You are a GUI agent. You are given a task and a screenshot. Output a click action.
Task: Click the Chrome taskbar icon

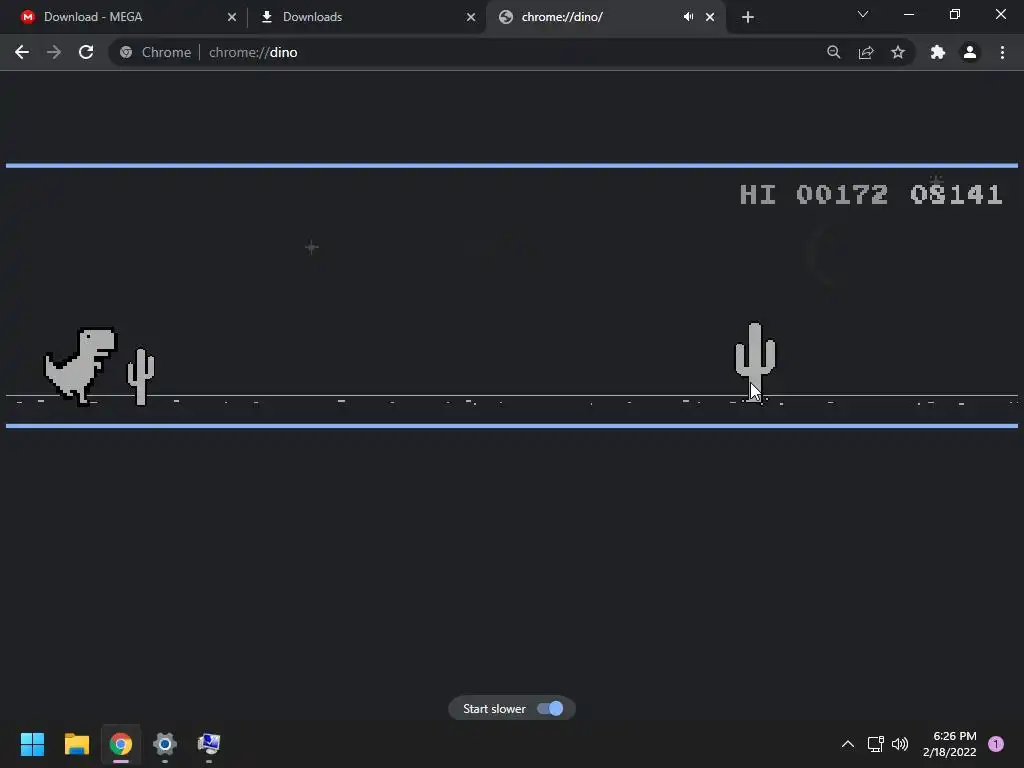pos(121,744)
